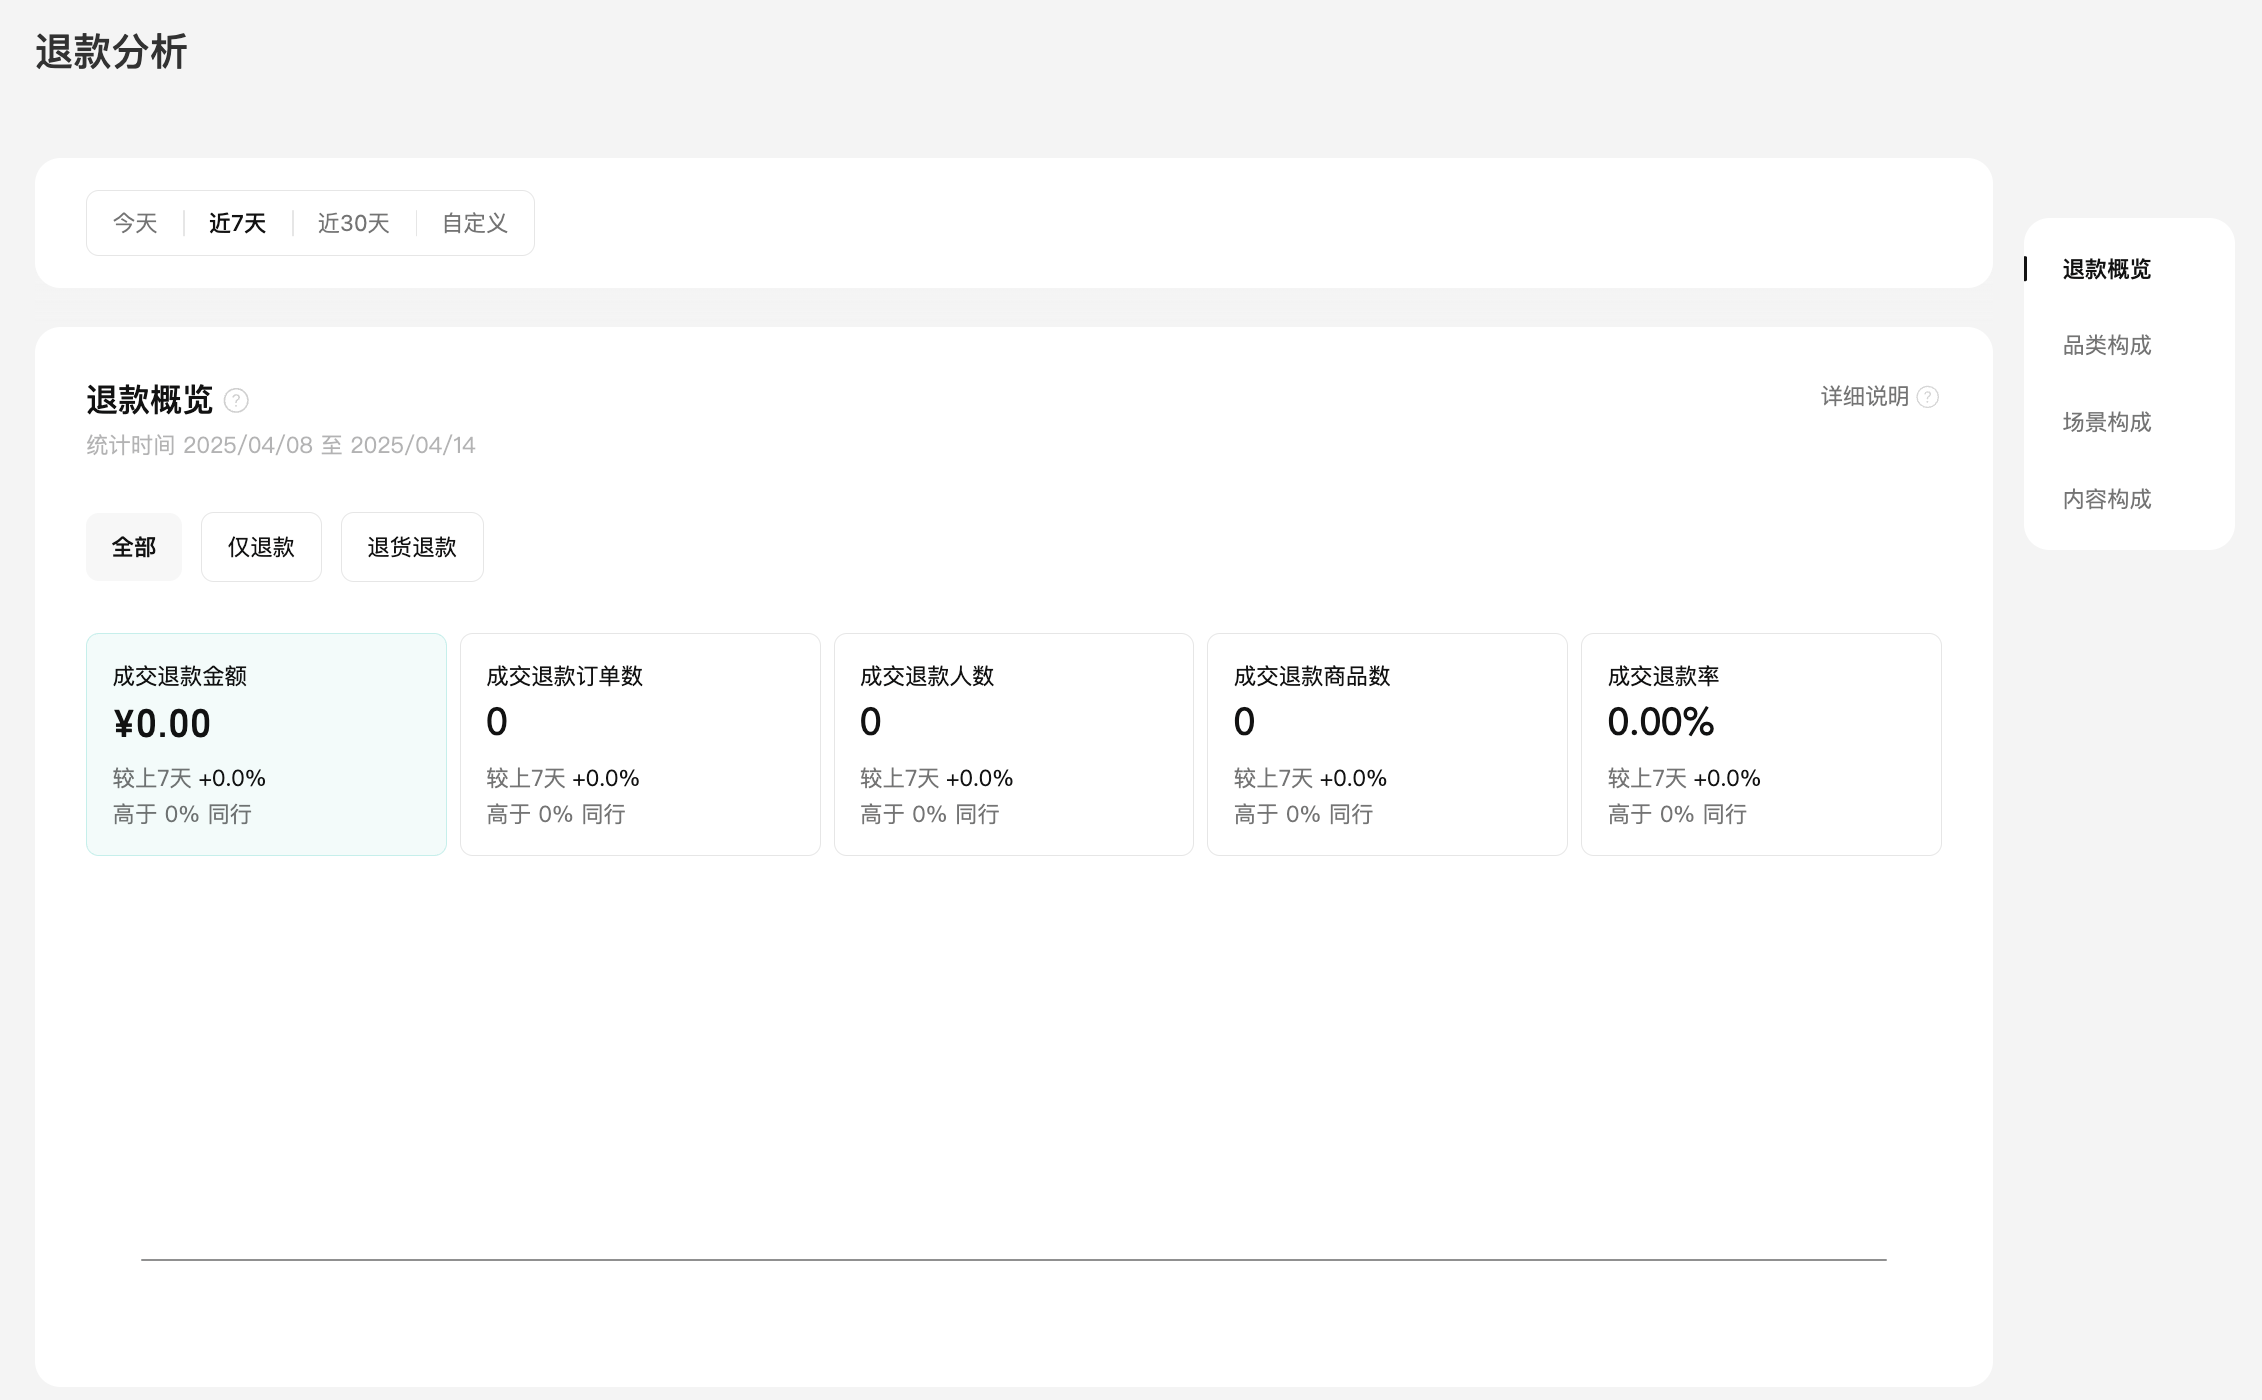
Task: Open 详细说明 detailed explanation link
Action: pos(1864,397)
